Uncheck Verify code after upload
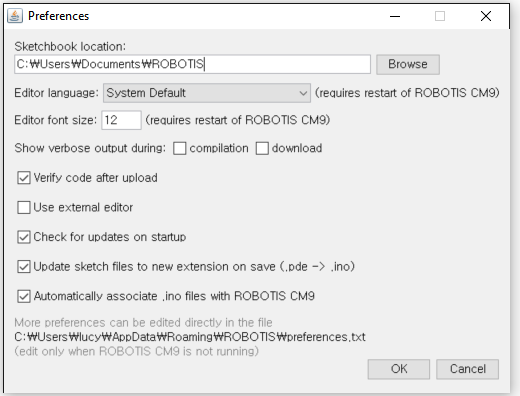520x396 pixels. point(24,178)
